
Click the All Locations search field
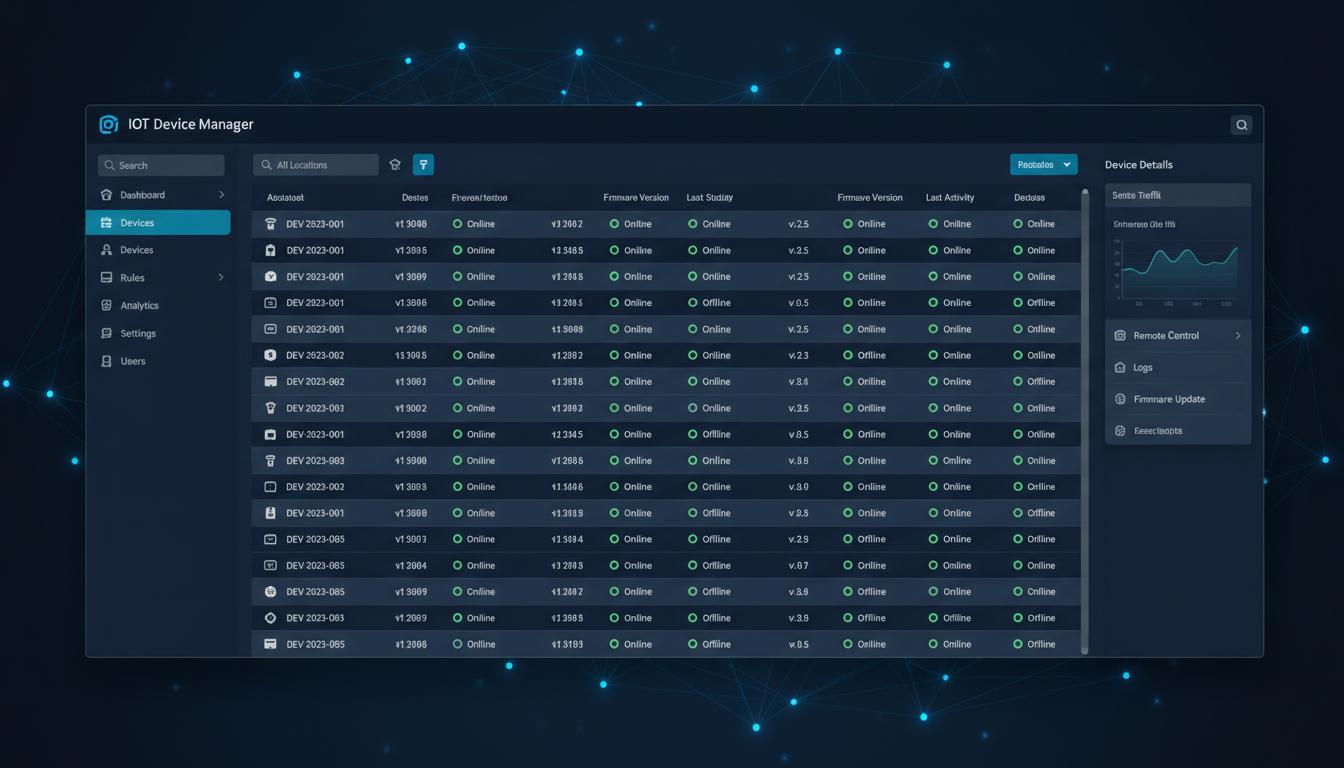pos(316,165)
